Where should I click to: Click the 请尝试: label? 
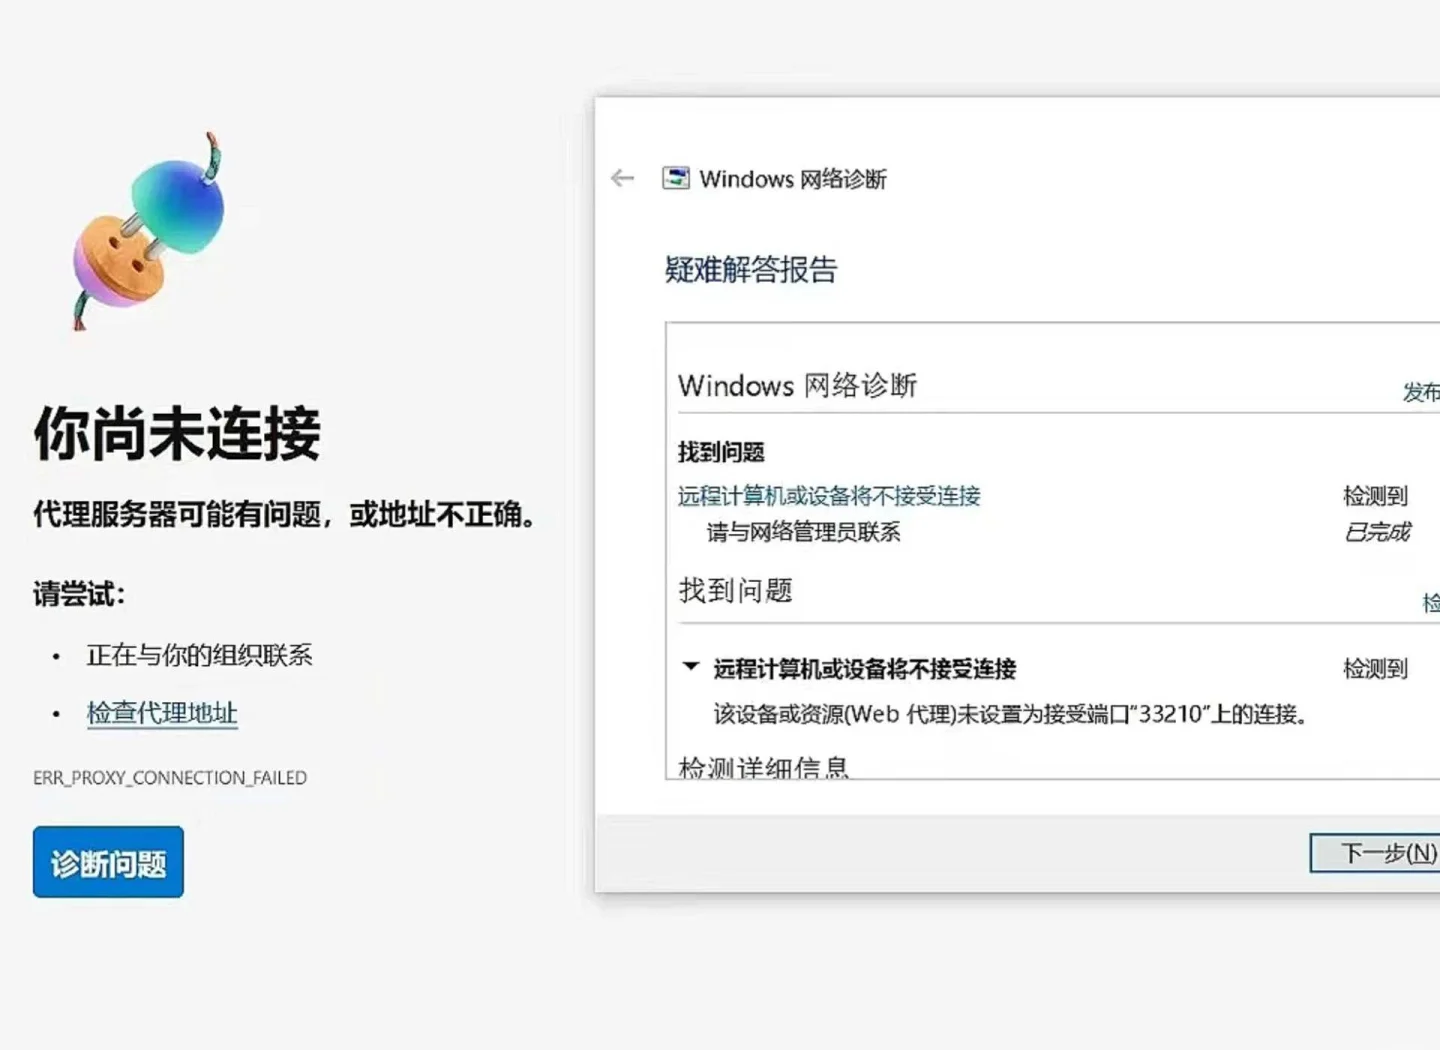pos(79,594)
